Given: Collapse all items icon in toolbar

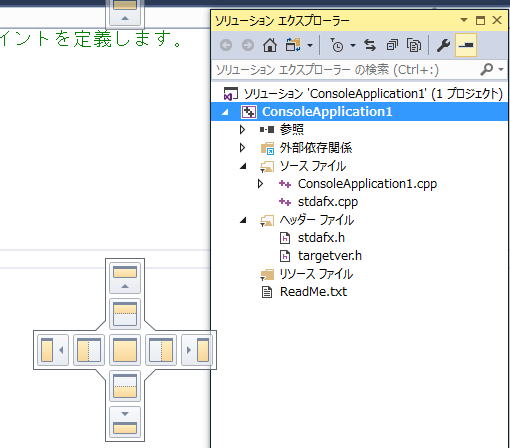Looking at the screenshot, I should pos(392,45).
